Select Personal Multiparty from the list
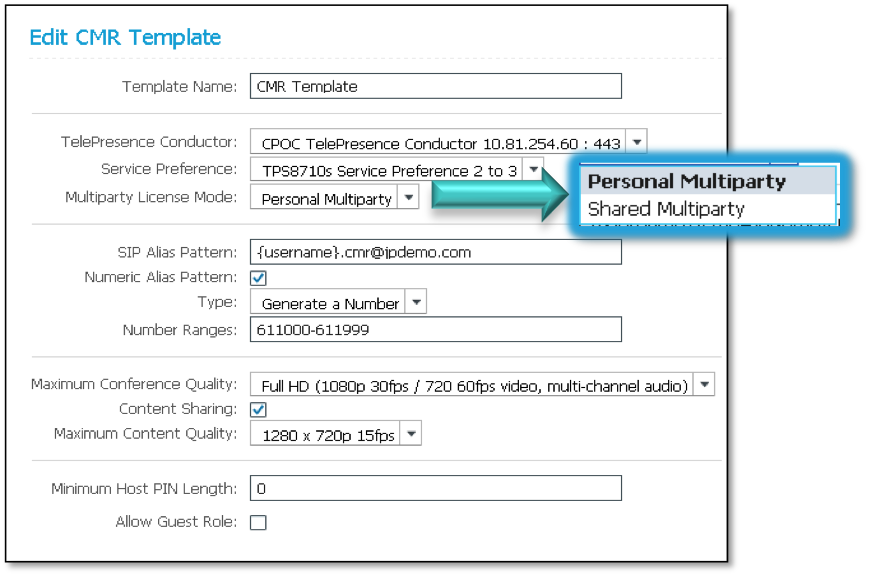The image size is (874, 576). click(x=687, y=182)
